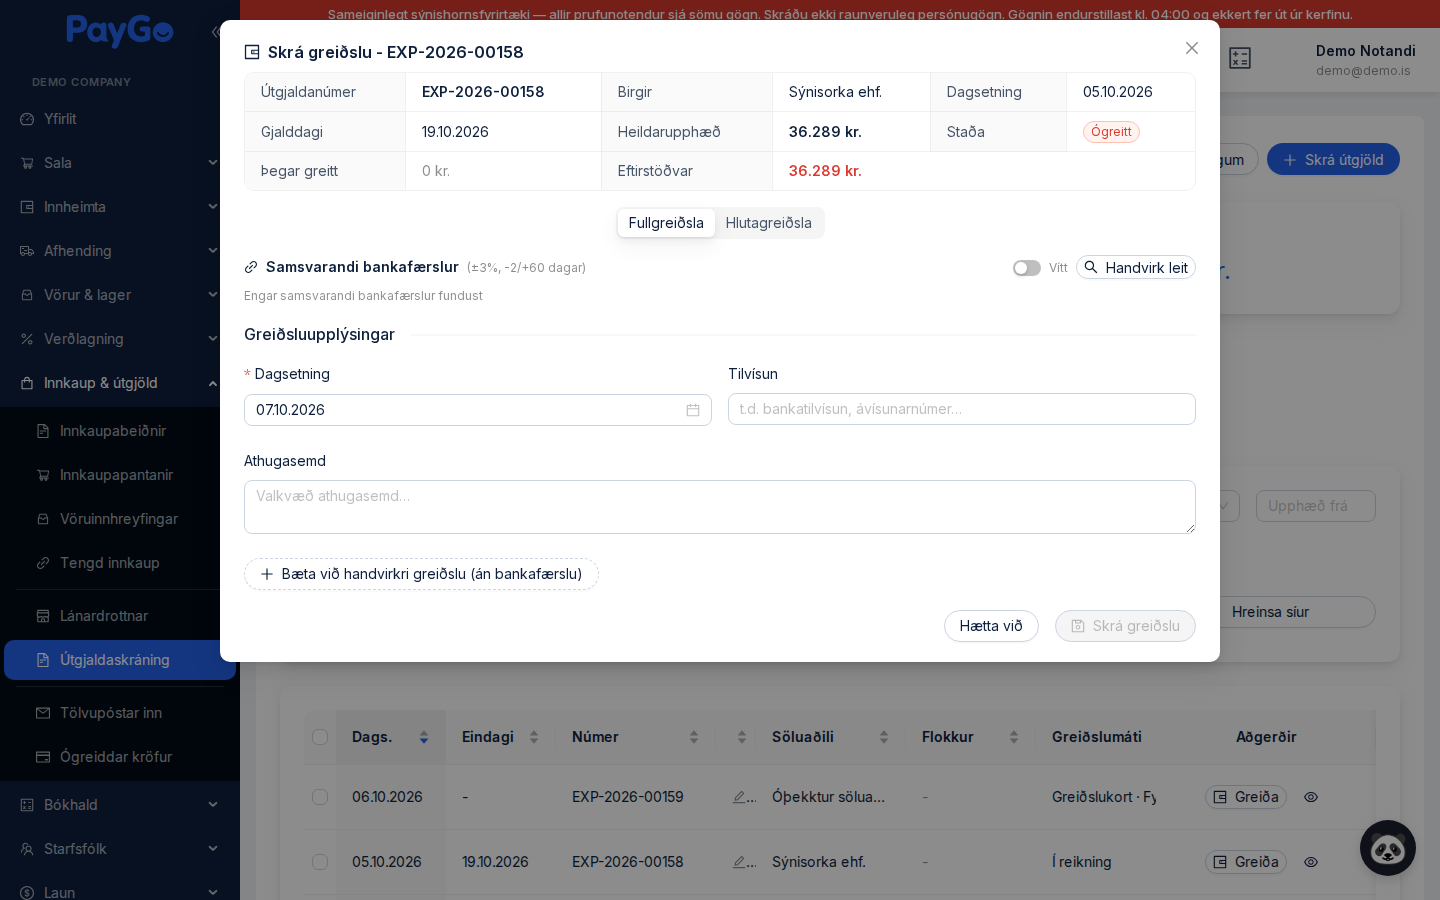Cancel with the Hætta við button
The image size is (1440, 900).
(x=991, y=626)
